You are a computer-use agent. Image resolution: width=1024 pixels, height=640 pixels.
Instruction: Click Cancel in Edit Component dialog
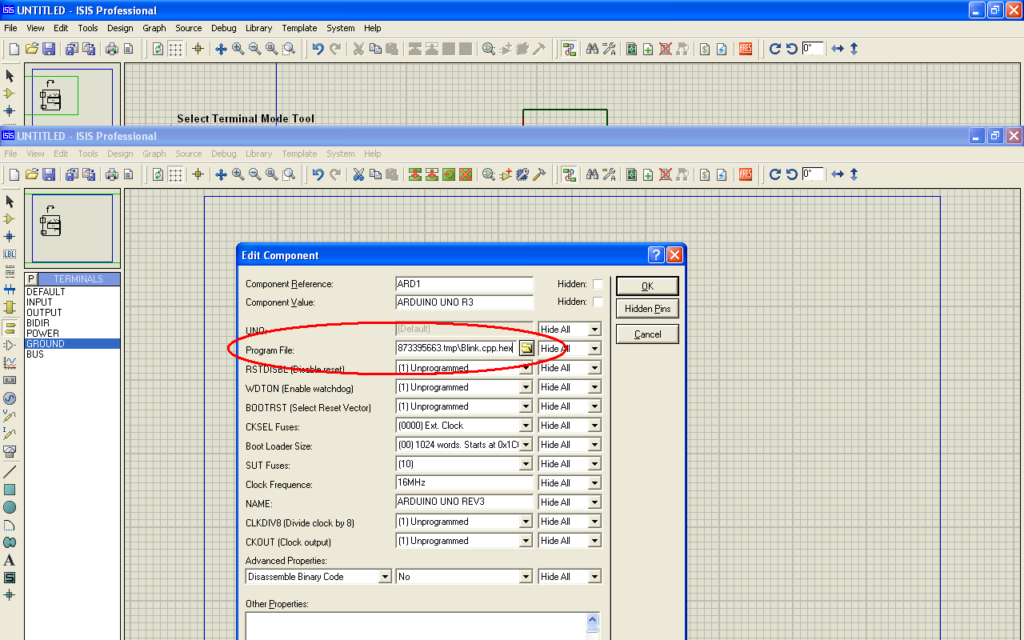click(x=647, y=334)
